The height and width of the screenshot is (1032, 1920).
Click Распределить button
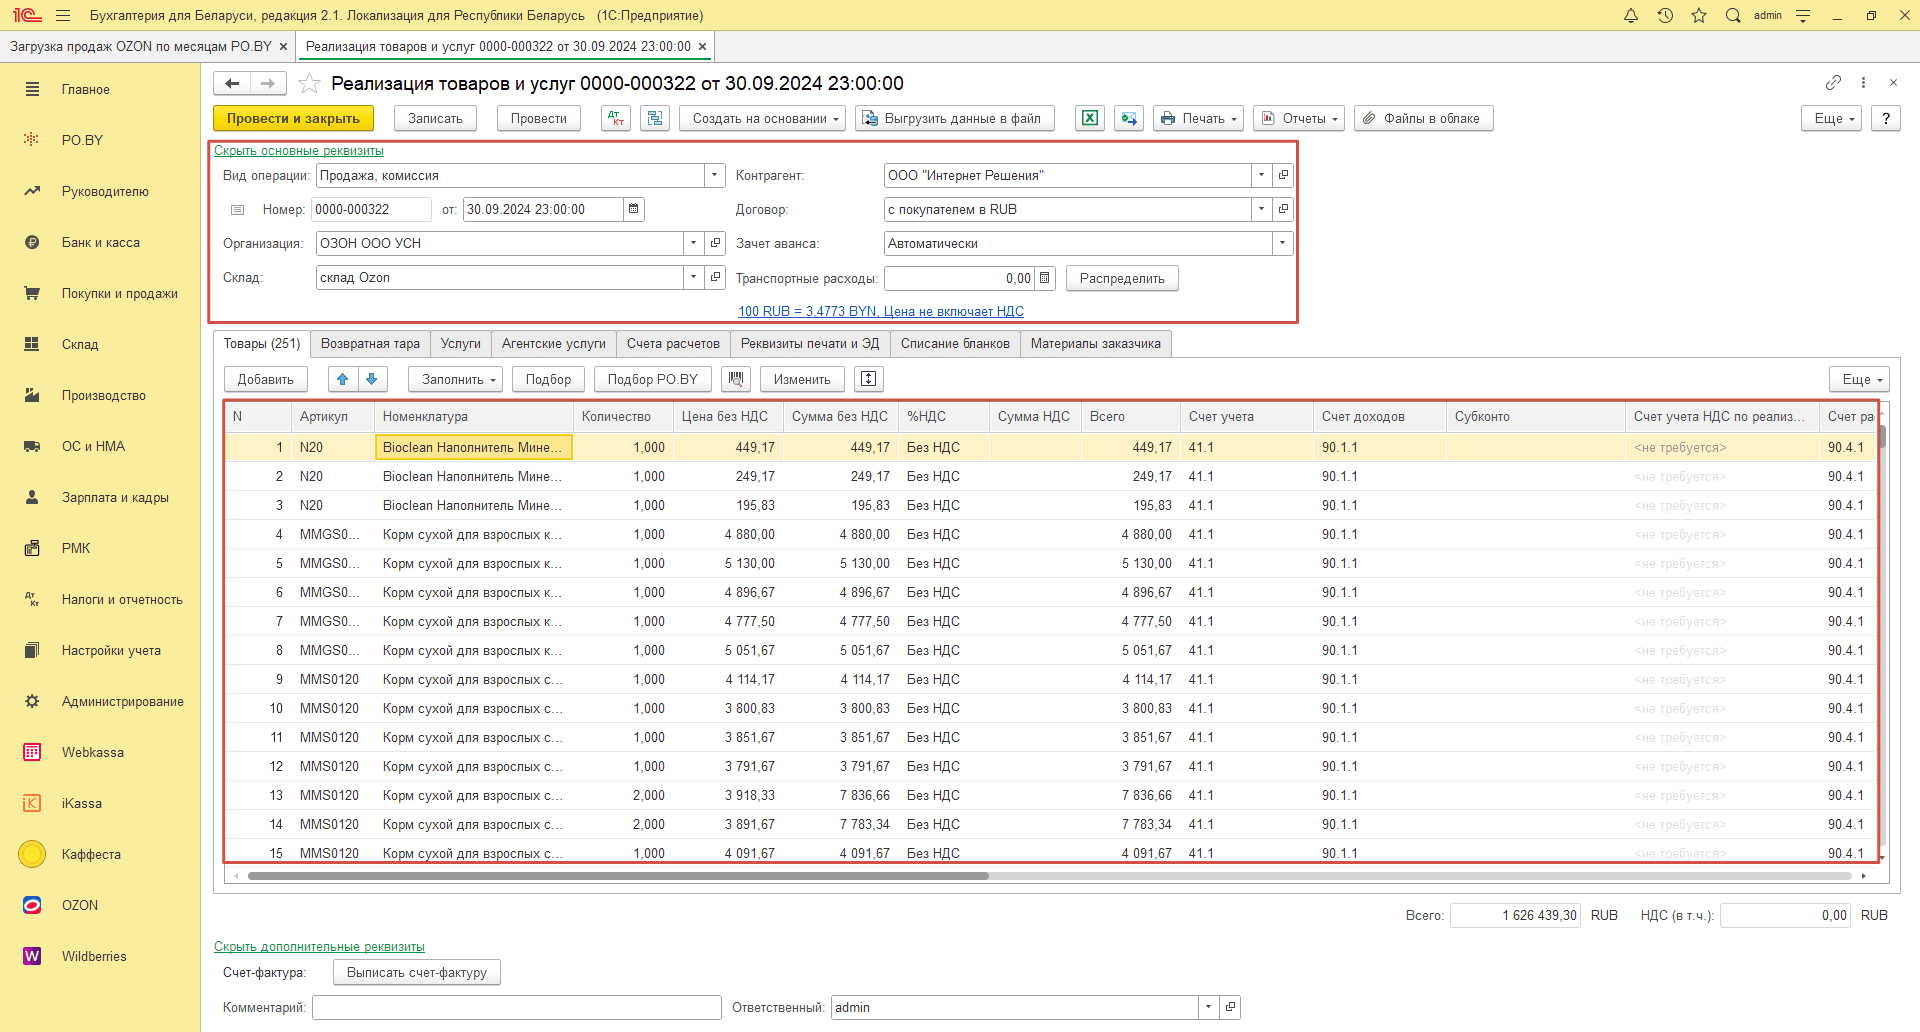[x=1122, y=278]
